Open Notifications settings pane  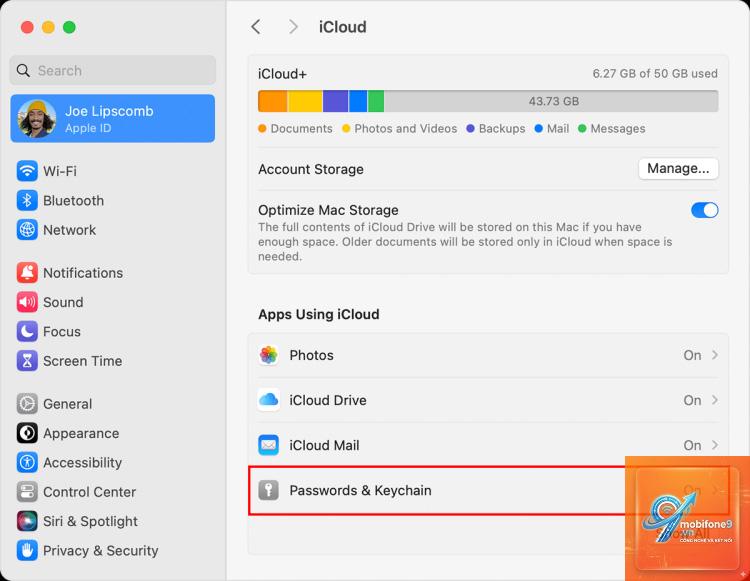113,273
